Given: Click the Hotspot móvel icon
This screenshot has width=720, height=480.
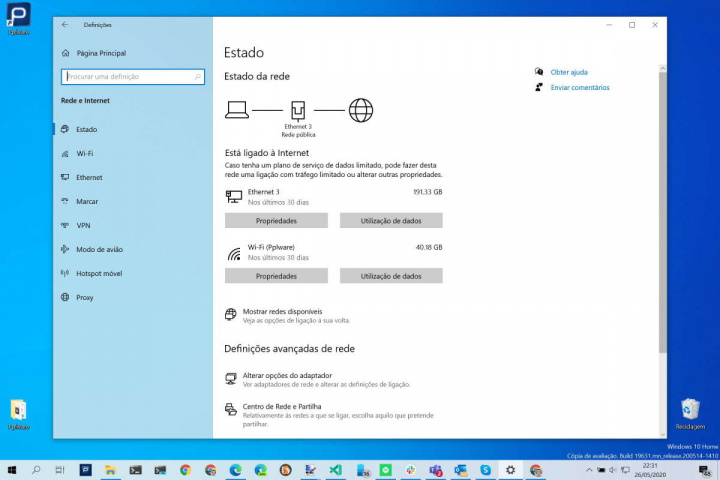Looking at the screenshot, I should click(x=65, y=273).
